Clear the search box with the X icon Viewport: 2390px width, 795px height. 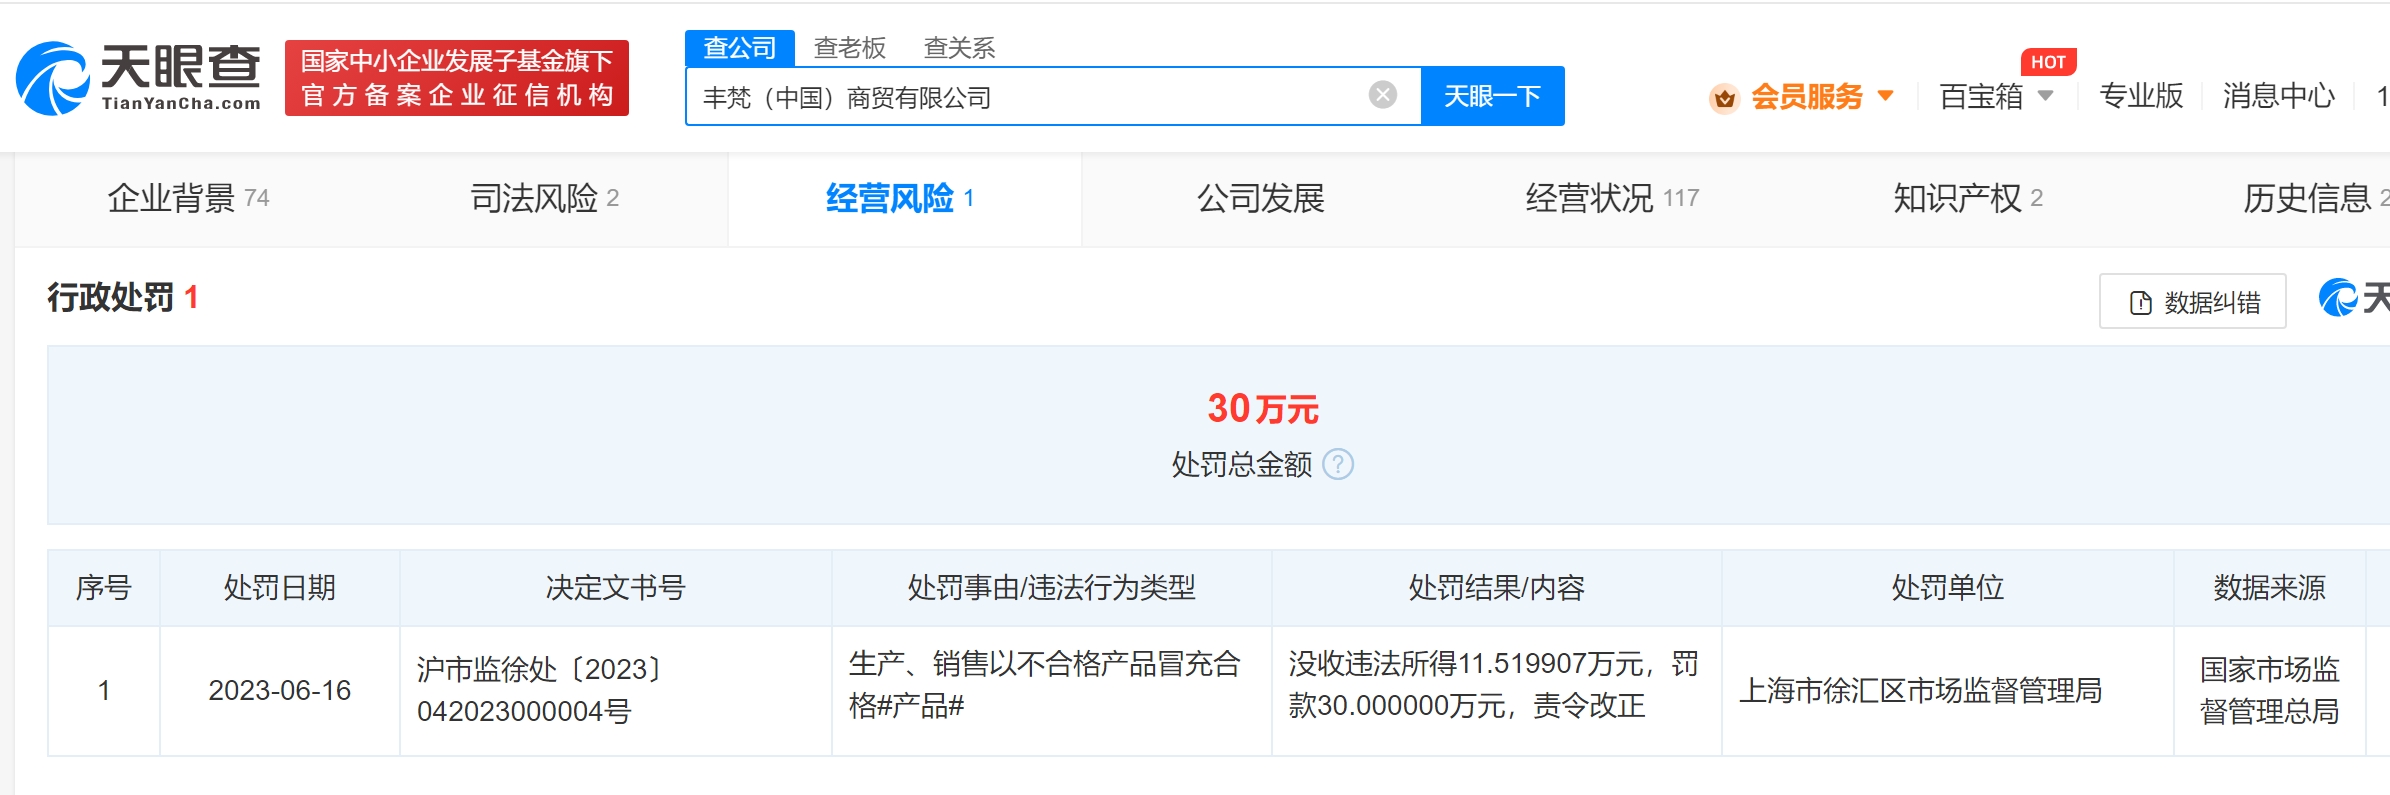coord(1383,95)
